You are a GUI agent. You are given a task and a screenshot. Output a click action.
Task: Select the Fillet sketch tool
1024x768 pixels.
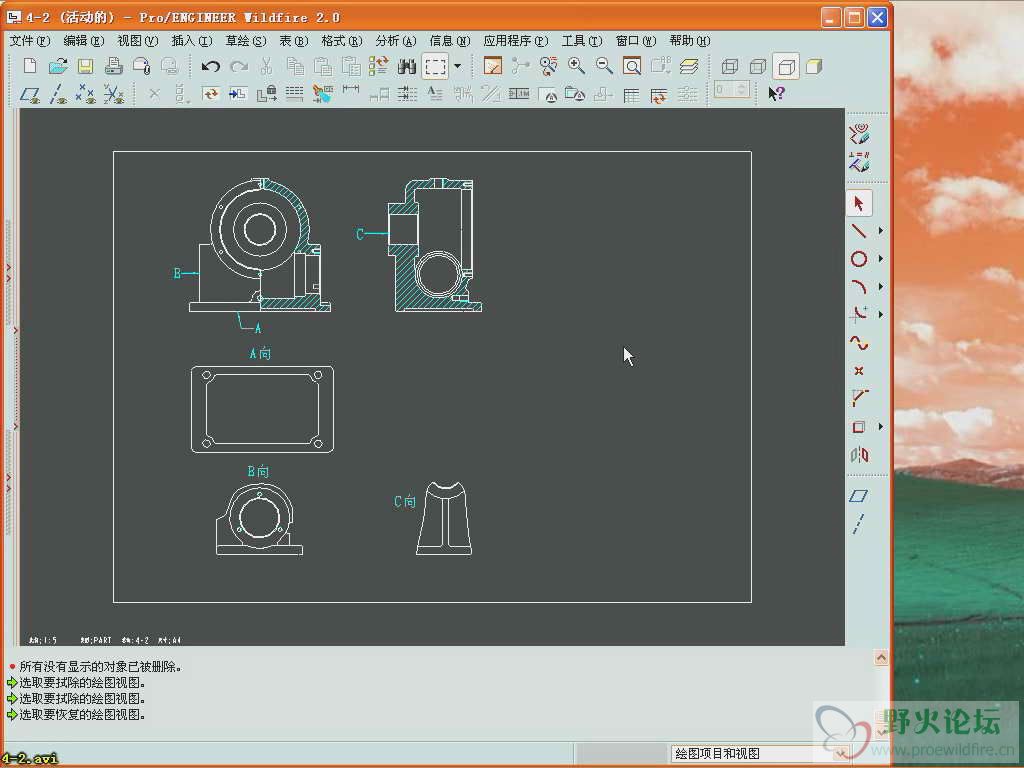(859, 314)
